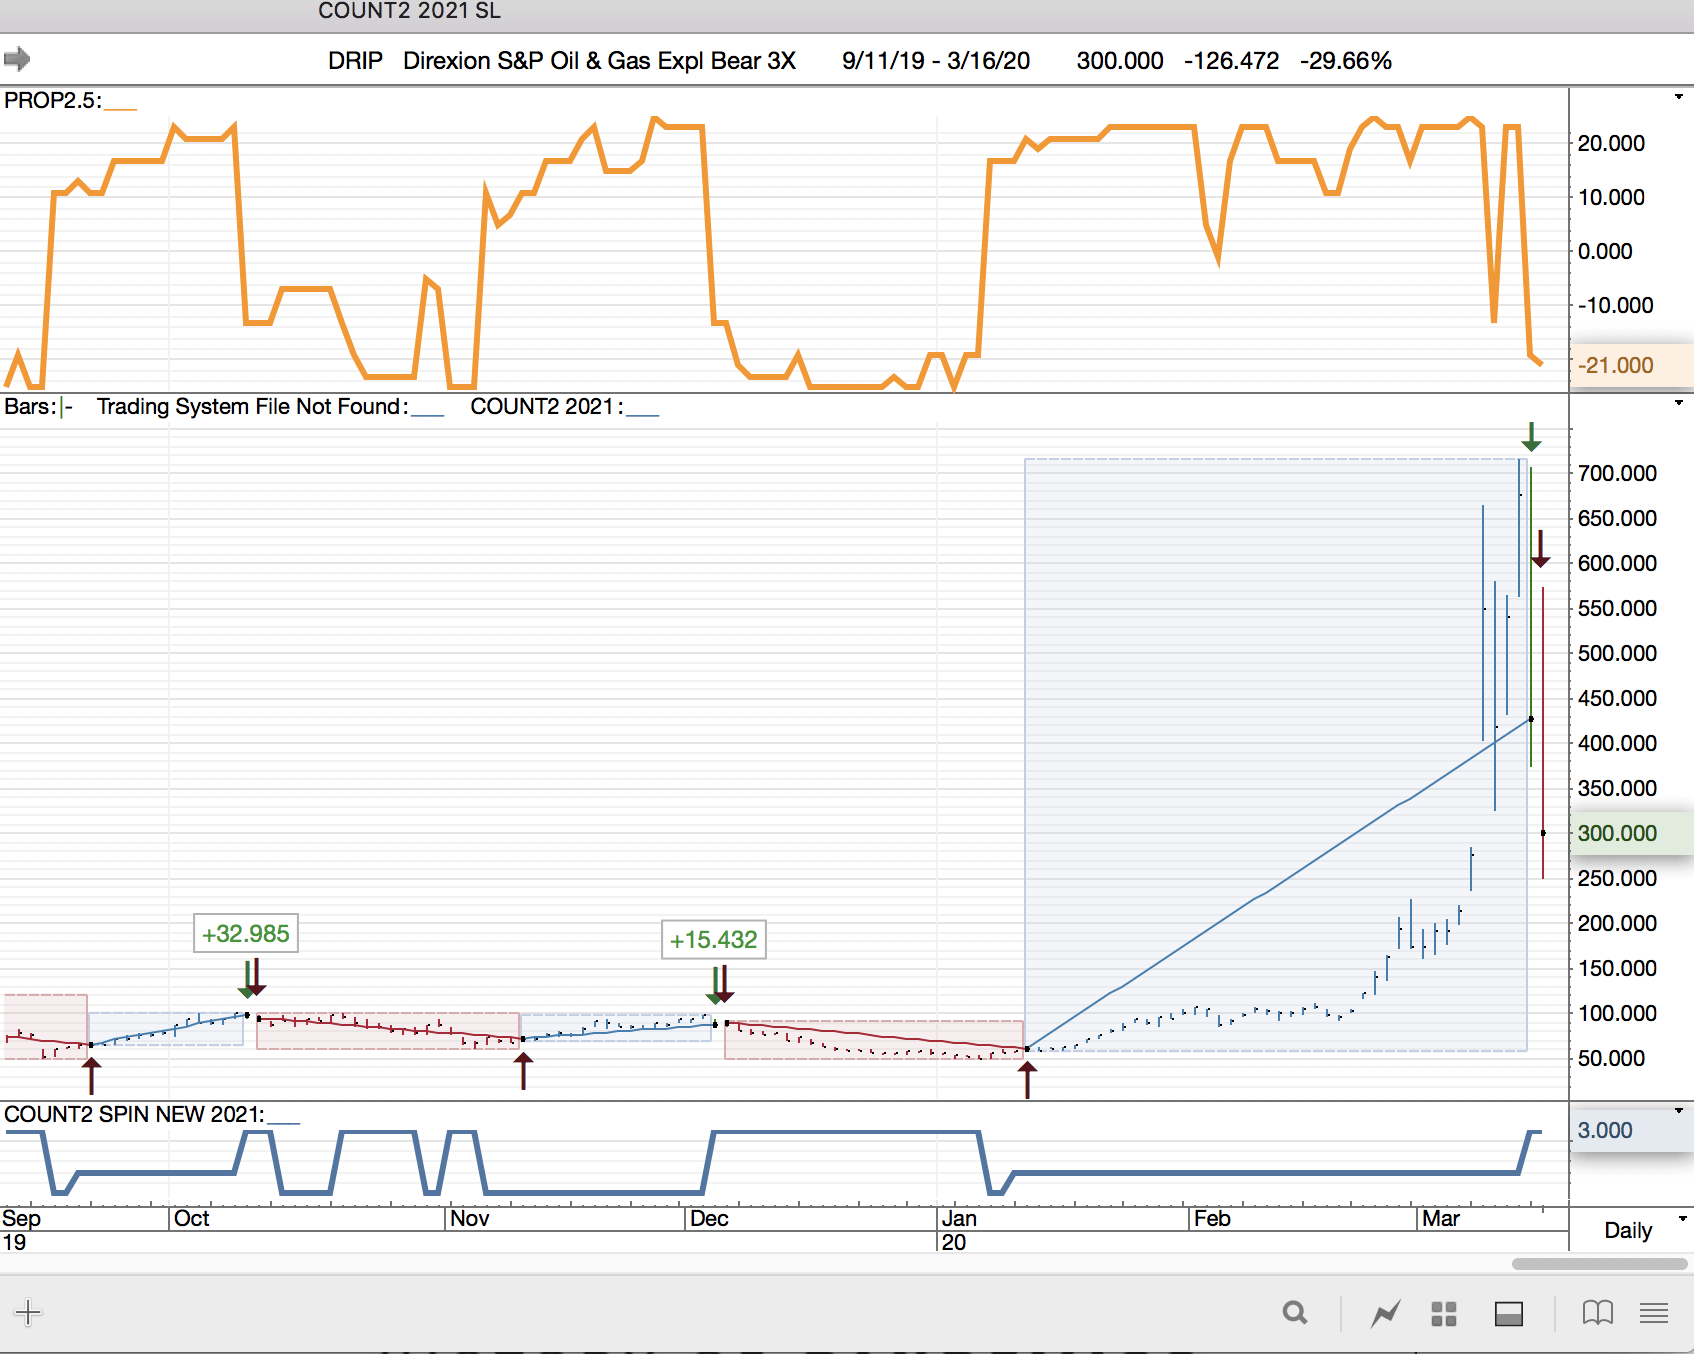Viewport: 1694px width, 1354px height.
Task: Click the +32.985 trade profit label
Action: (x=246, y=933)
